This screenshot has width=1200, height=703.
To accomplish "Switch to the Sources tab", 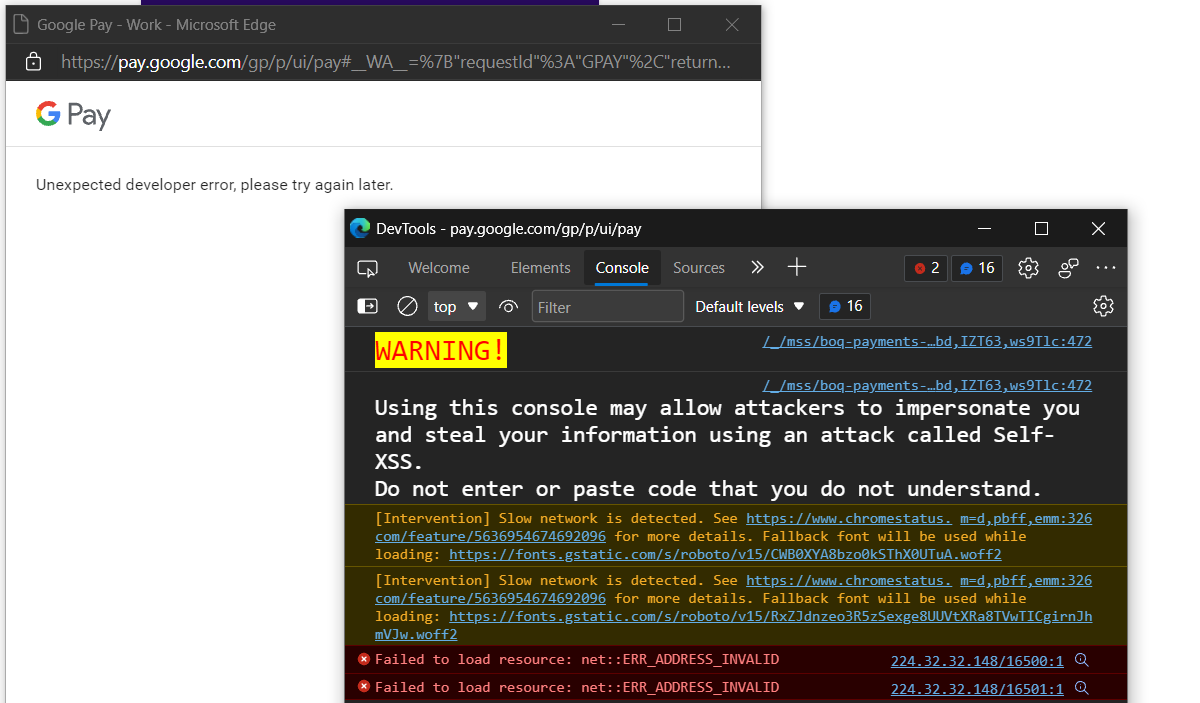I will tap(698, 267).
